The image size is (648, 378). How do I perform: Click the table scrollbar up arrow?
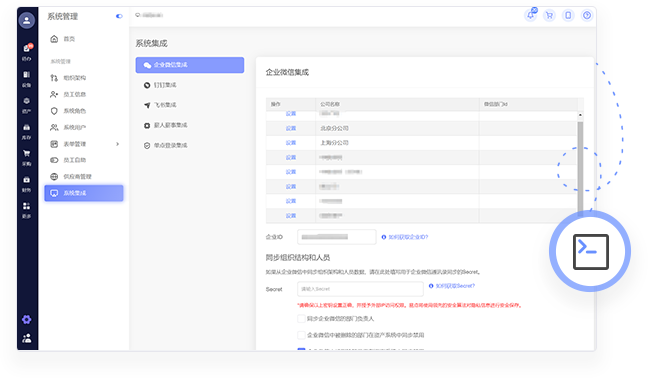coord(580,114)
